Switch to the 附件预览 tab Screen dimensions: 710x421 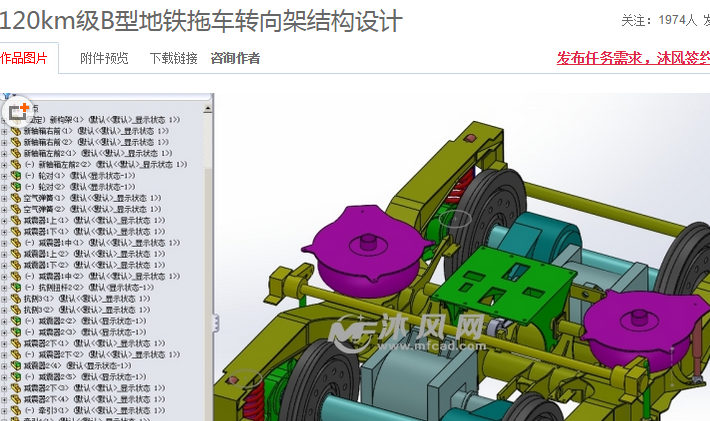[x=104, y=58]
